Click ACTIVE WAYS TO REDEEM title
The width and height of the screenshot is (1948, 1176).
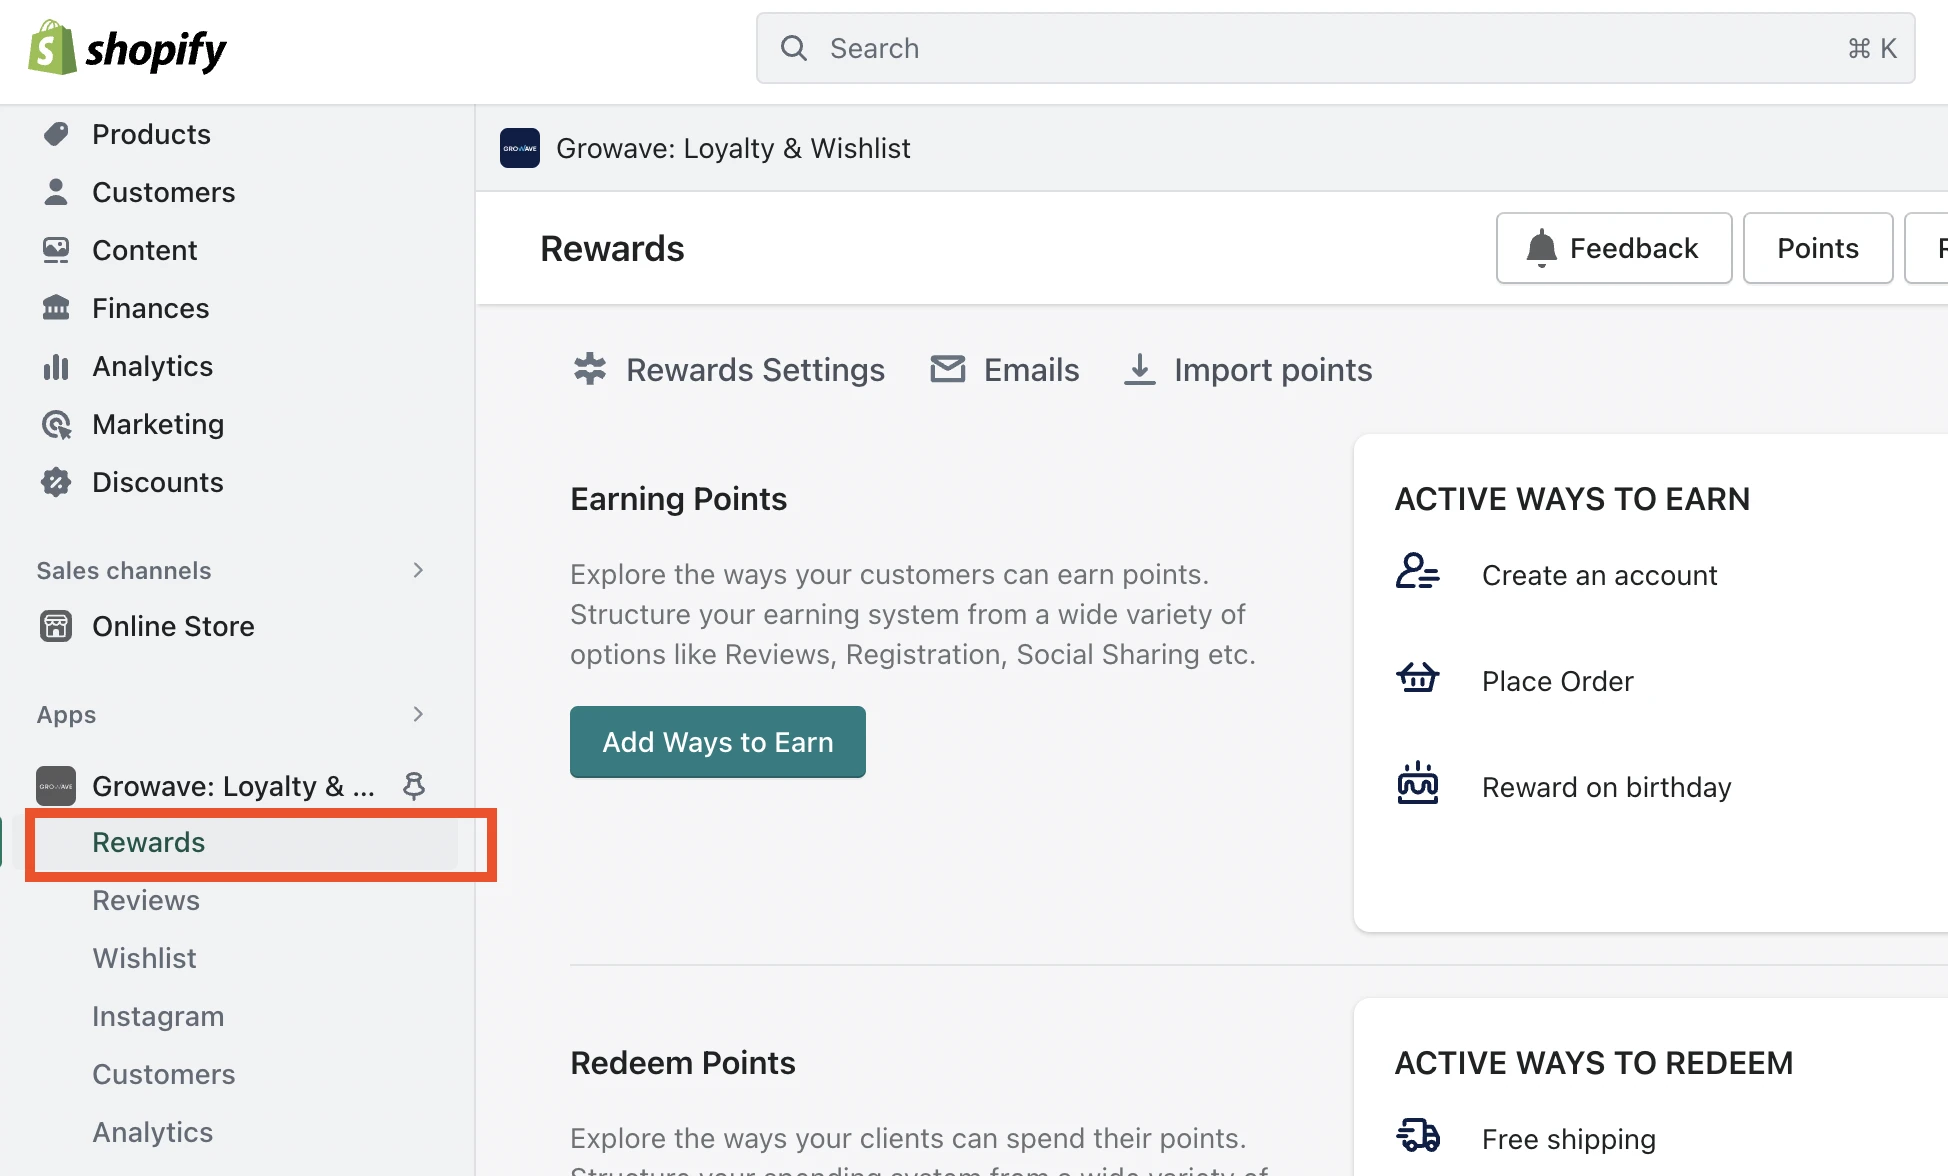1594,1062
